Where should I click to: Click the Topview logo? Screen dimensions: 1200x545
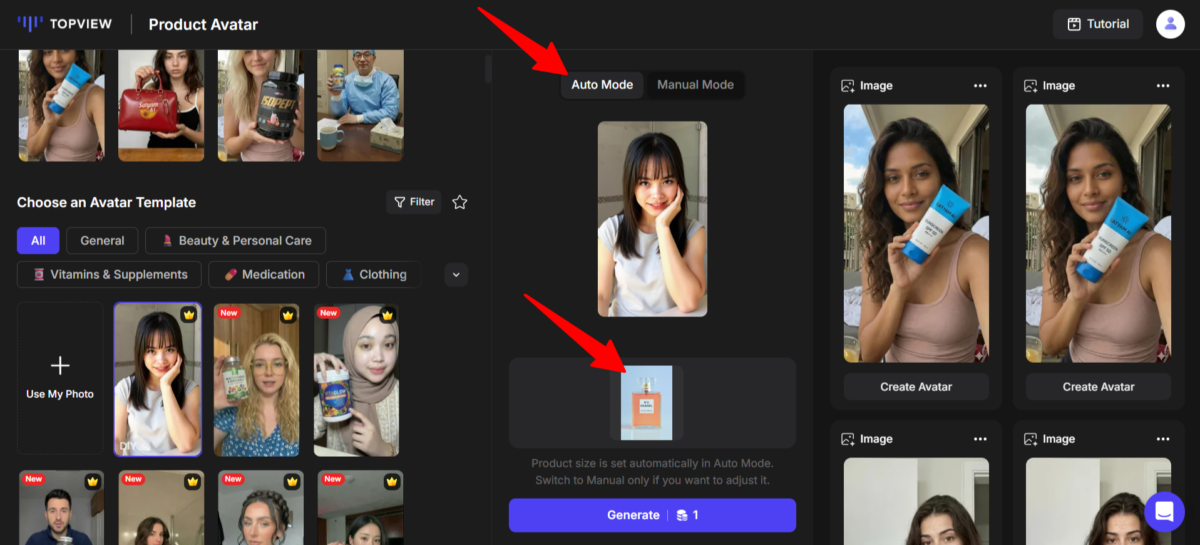coord(65,24)
